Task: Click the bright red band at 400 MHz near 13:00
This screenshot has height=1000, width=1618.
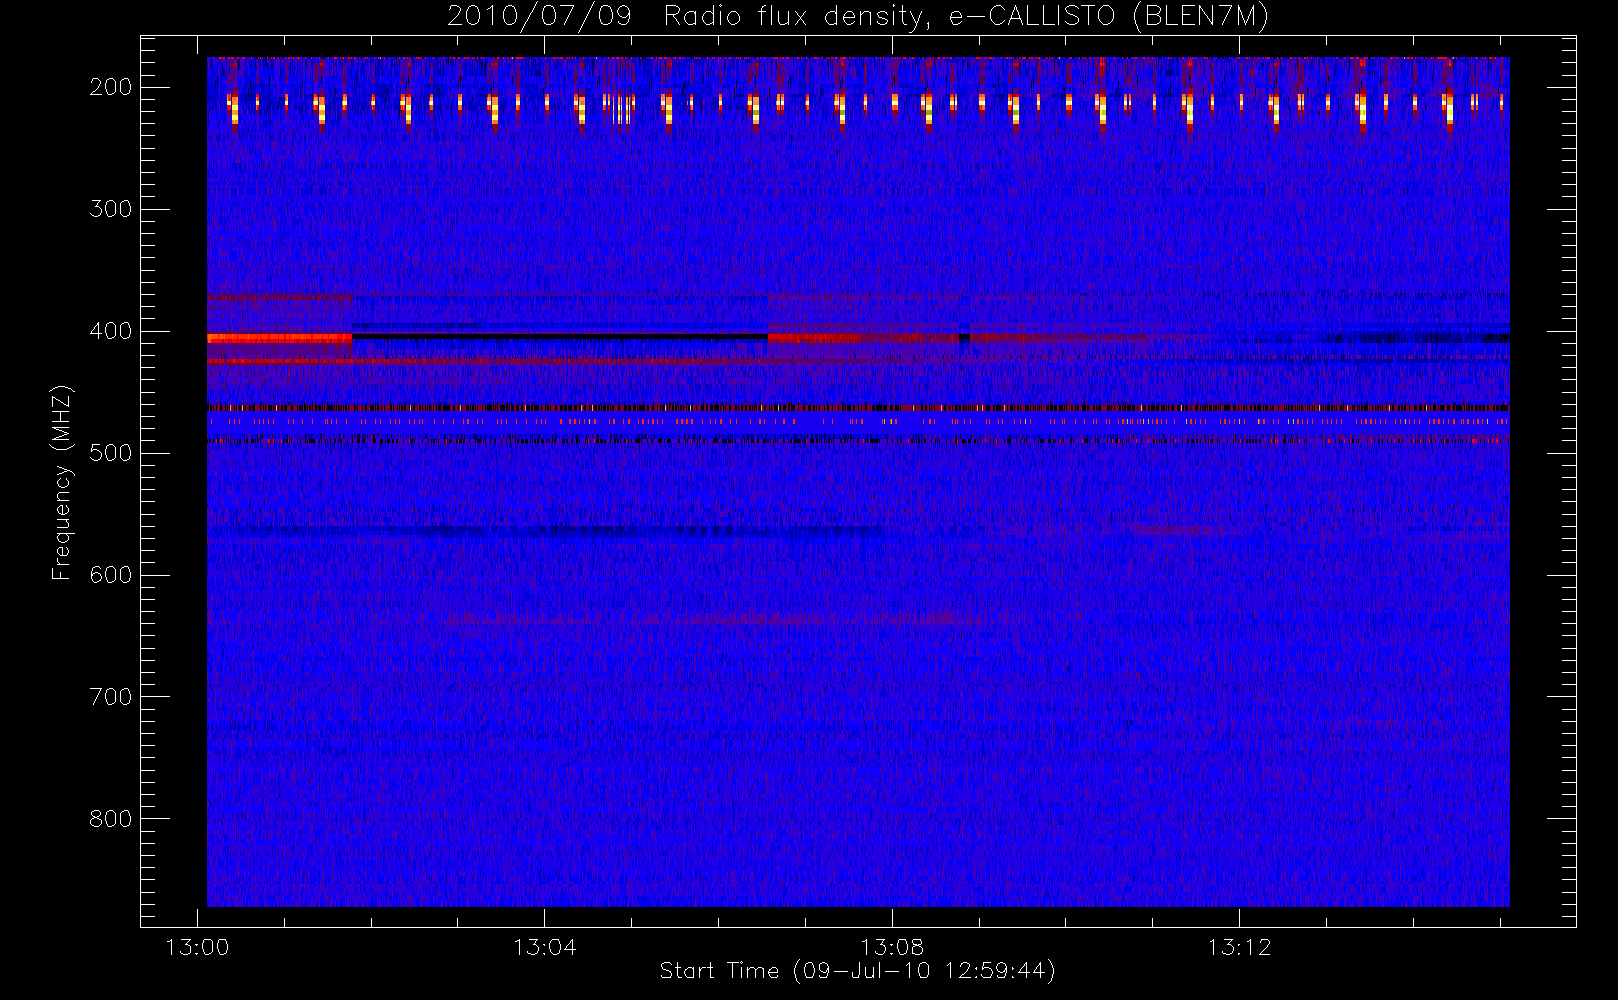Action: click(x=279, y=338)
